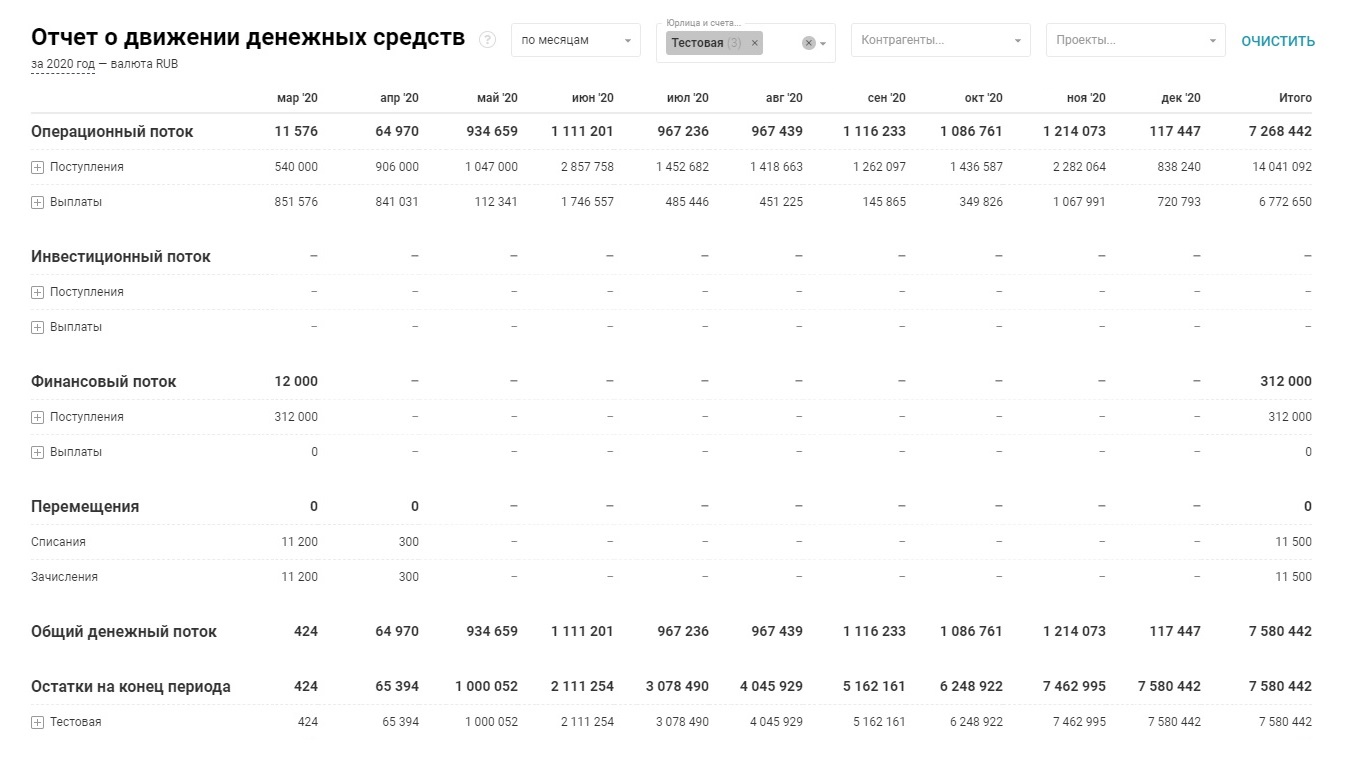Click the Списания row label
Image resolution: width=1350 pixels, height=780 pixels.
pyautogui.click(x=58, y=542)
